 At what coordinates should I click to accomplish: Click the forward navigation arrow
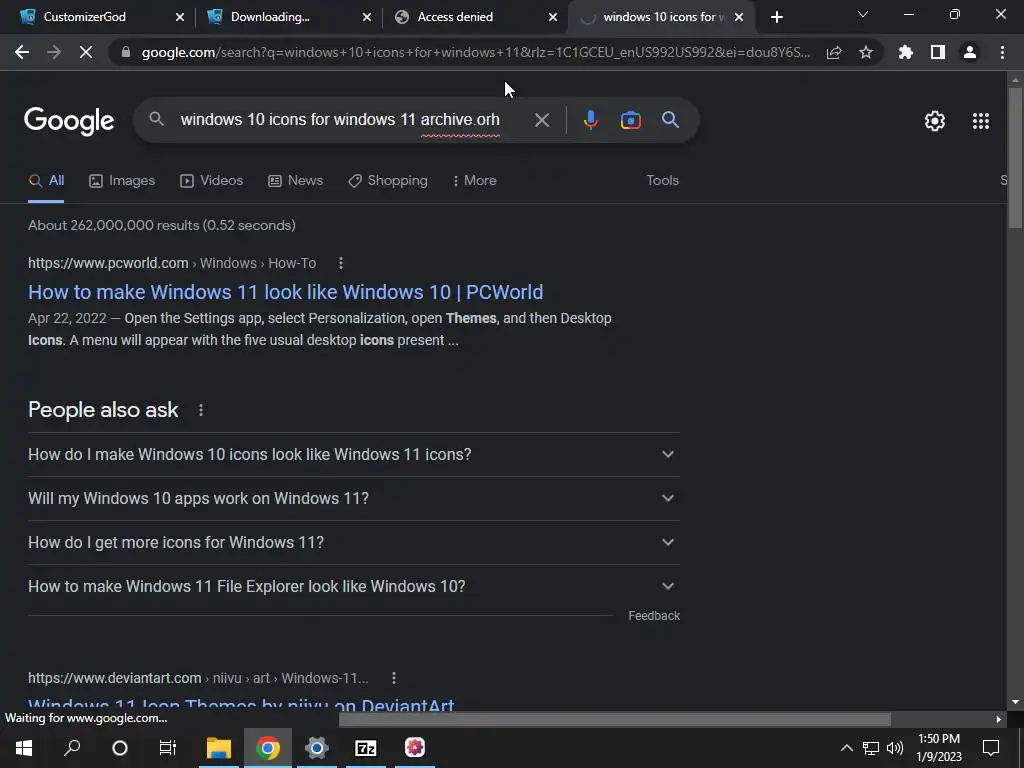[54, 52]
